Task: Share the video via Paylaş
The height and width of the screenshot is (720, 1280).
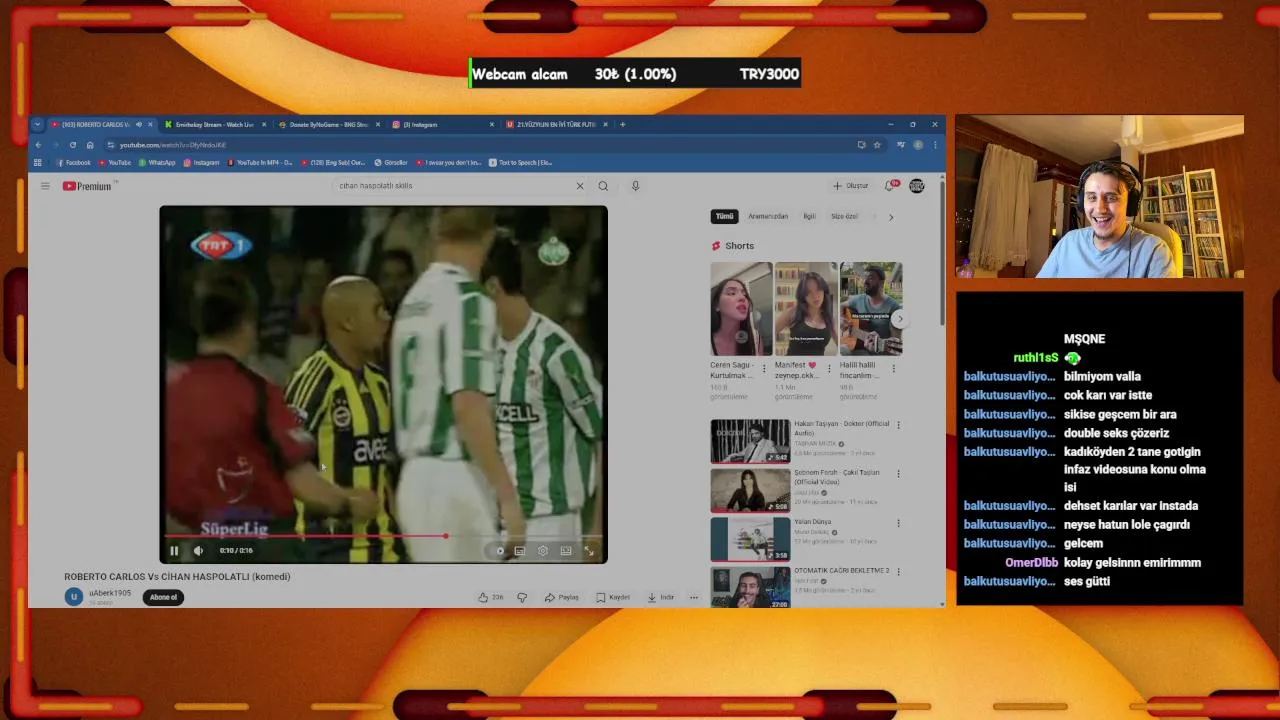Action: pos(562,597)
